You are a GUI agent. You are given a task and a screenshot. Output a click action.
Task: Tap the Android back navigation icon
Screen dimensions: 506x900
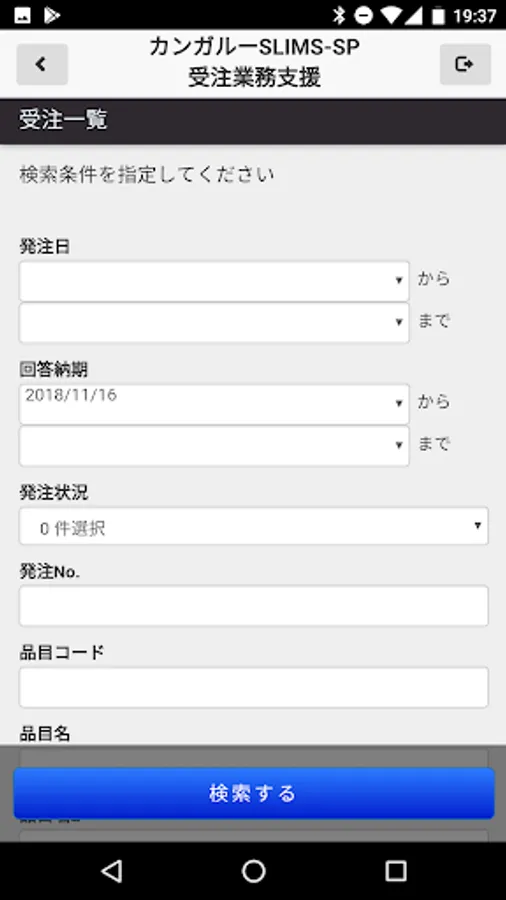click(x=111, y=871)
